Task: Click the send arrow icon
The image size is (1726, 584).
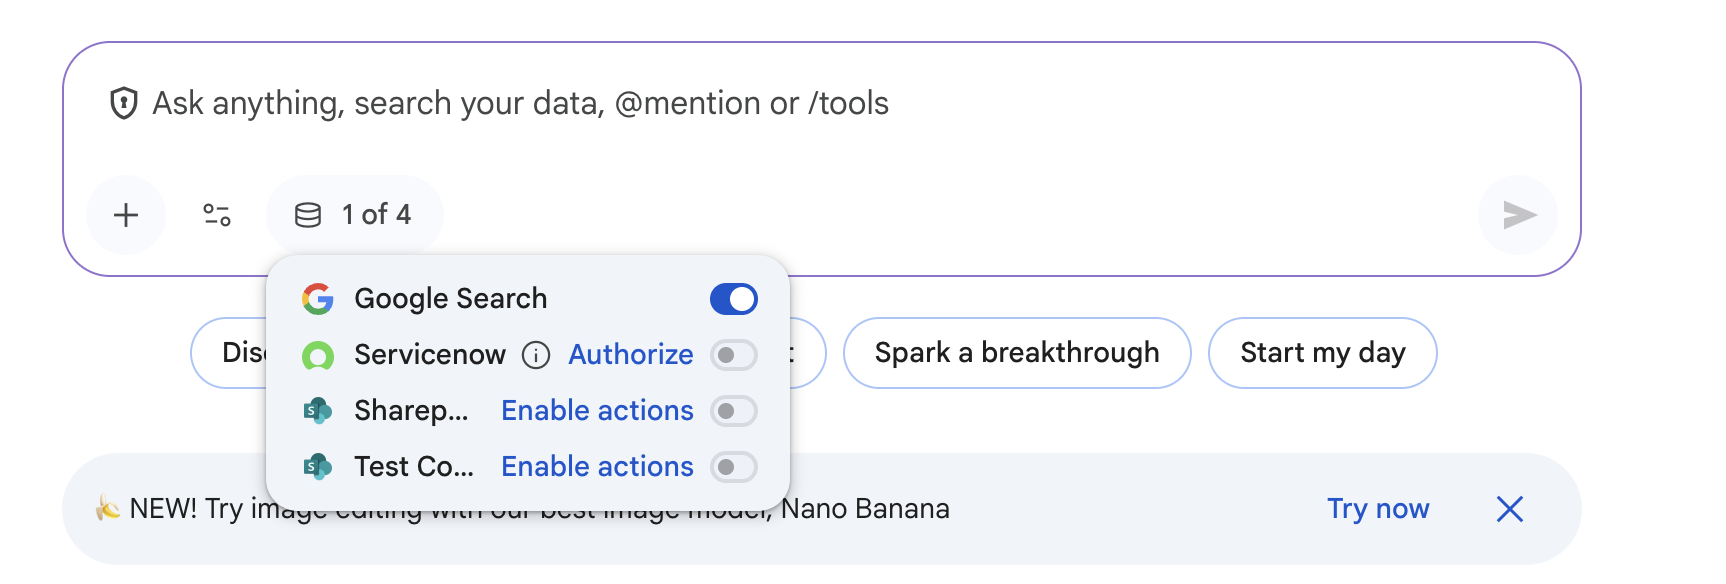Action: [x=1517, y=215]
